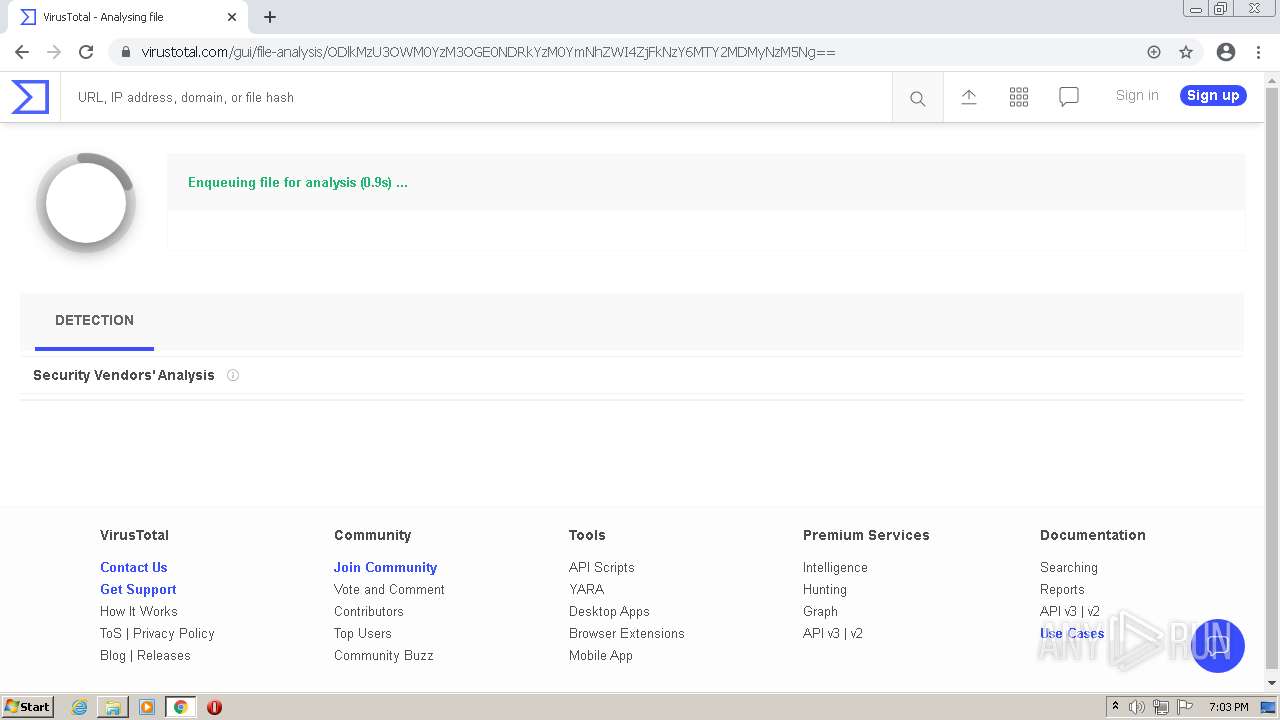Open Community Buzz link
Viewport: 1280px width, 720px height.
pos(384,655)
